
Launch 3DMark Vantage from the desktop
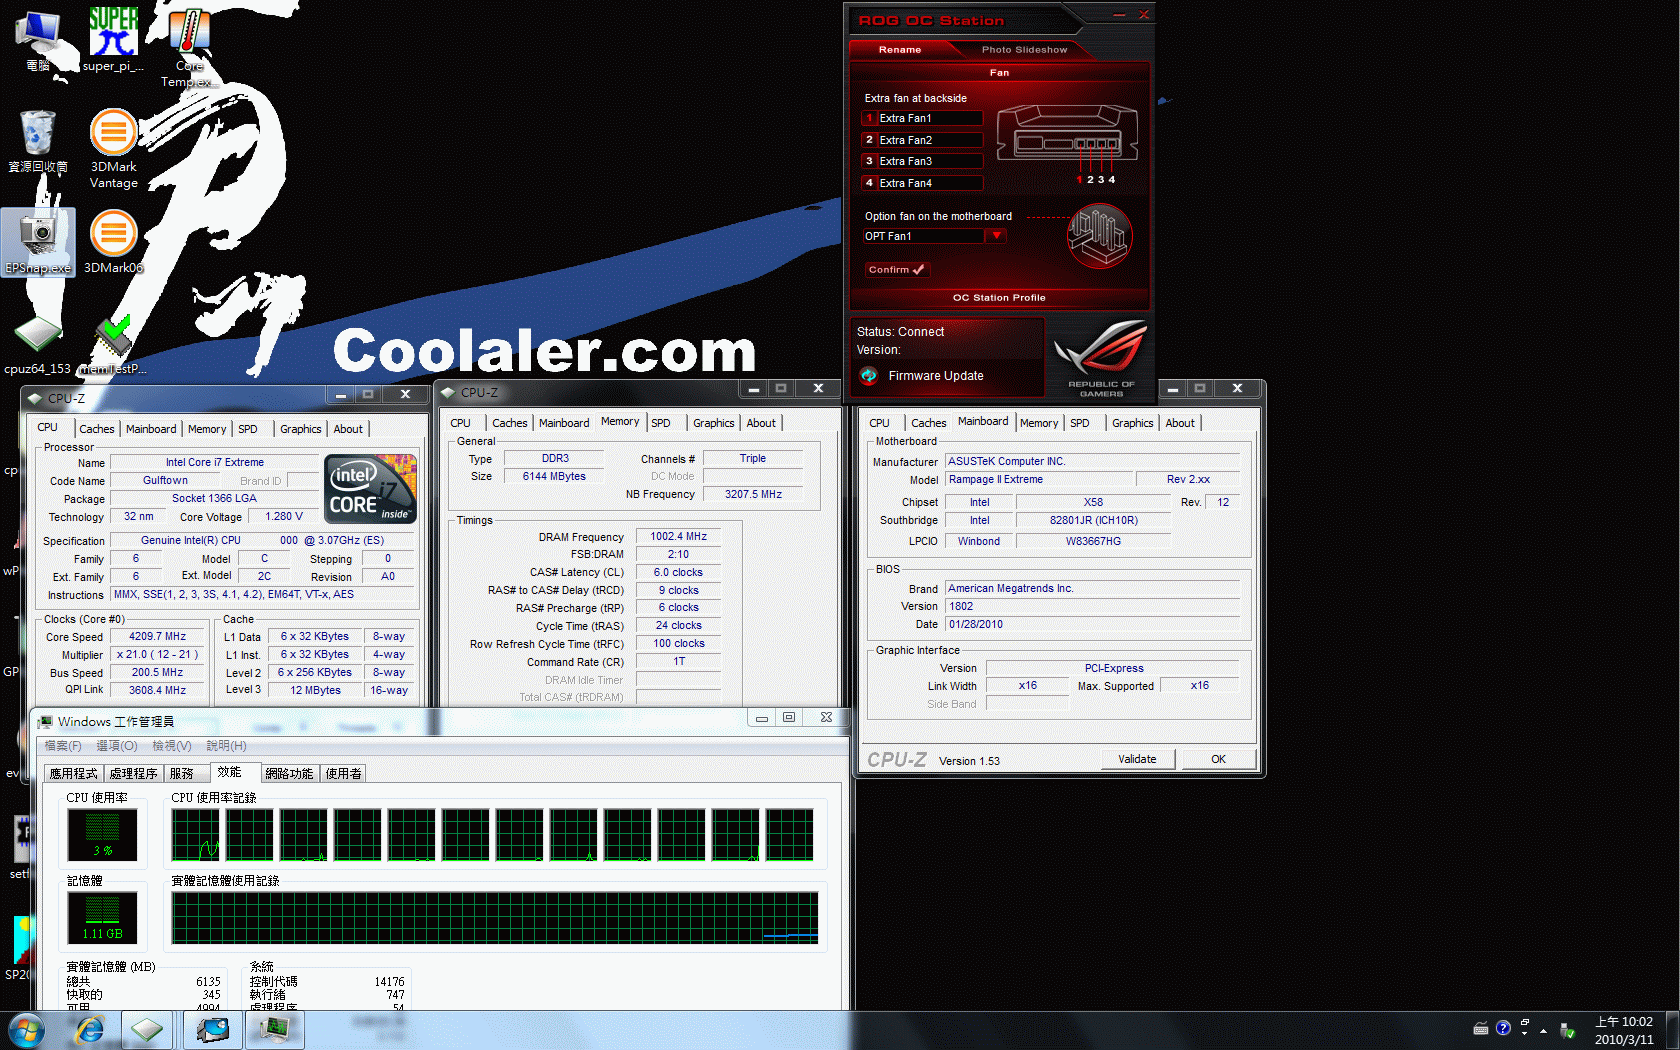[114, 149]
